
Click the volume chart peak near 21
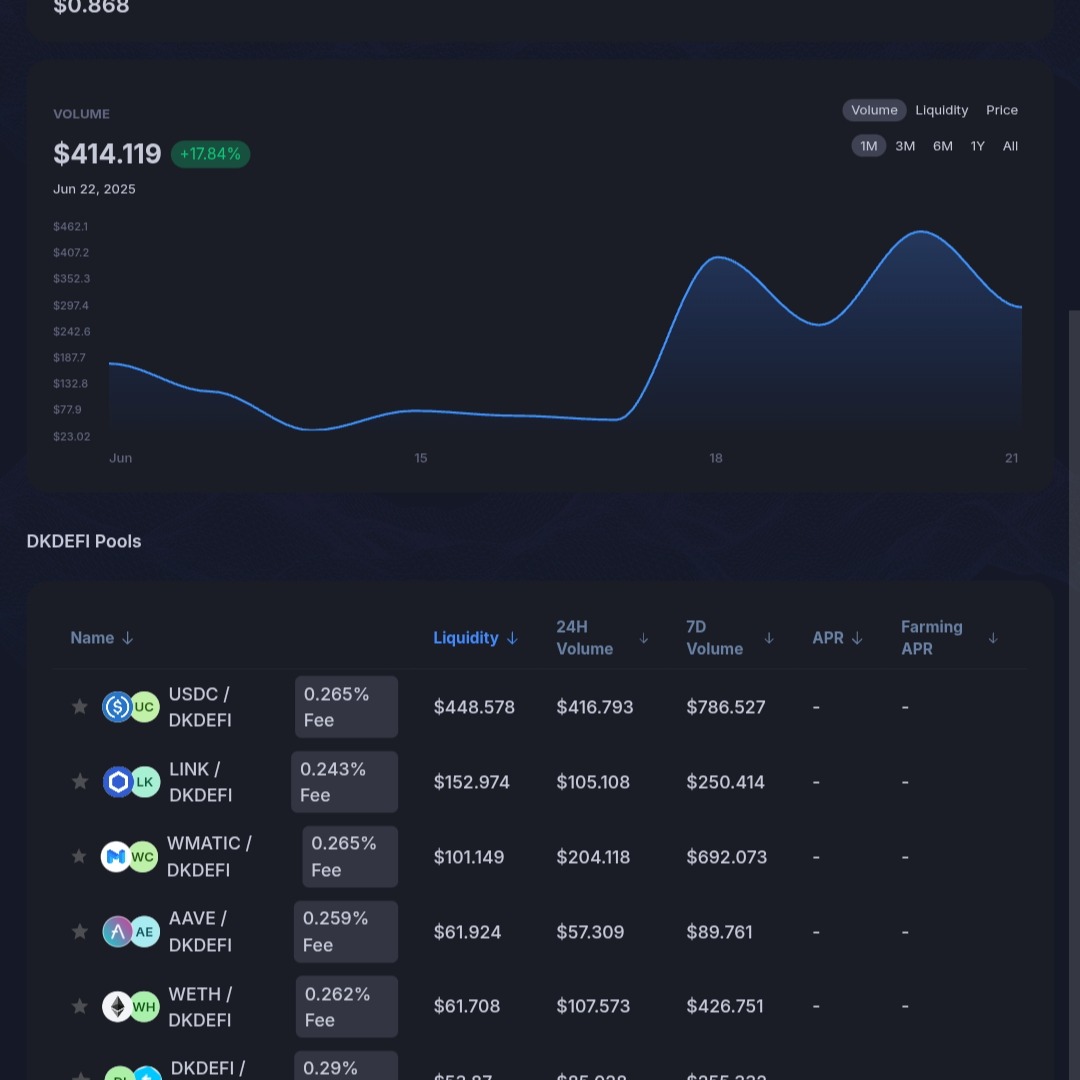click(922, 231)
